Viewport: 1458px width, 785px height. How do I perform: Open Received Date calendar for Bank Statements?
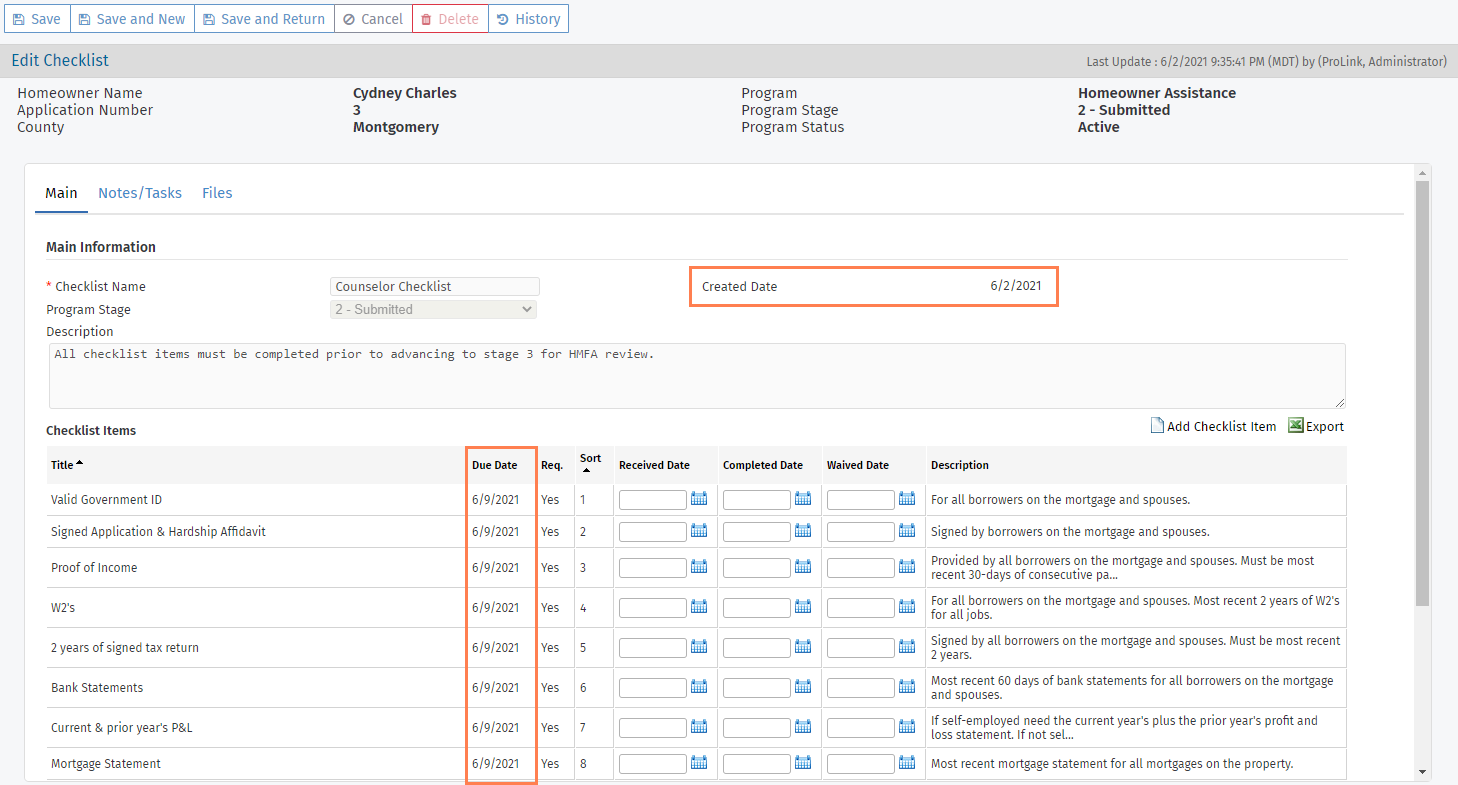pyautogui.click(x=699, y=687)
